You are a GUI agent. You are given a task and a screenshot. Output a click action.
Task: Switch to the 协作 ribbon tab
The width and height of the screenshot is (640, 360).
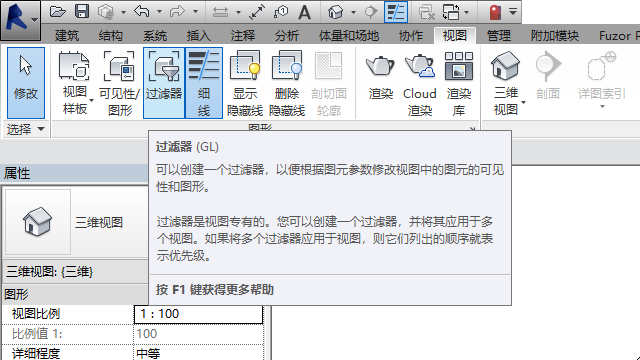(411, 36)
